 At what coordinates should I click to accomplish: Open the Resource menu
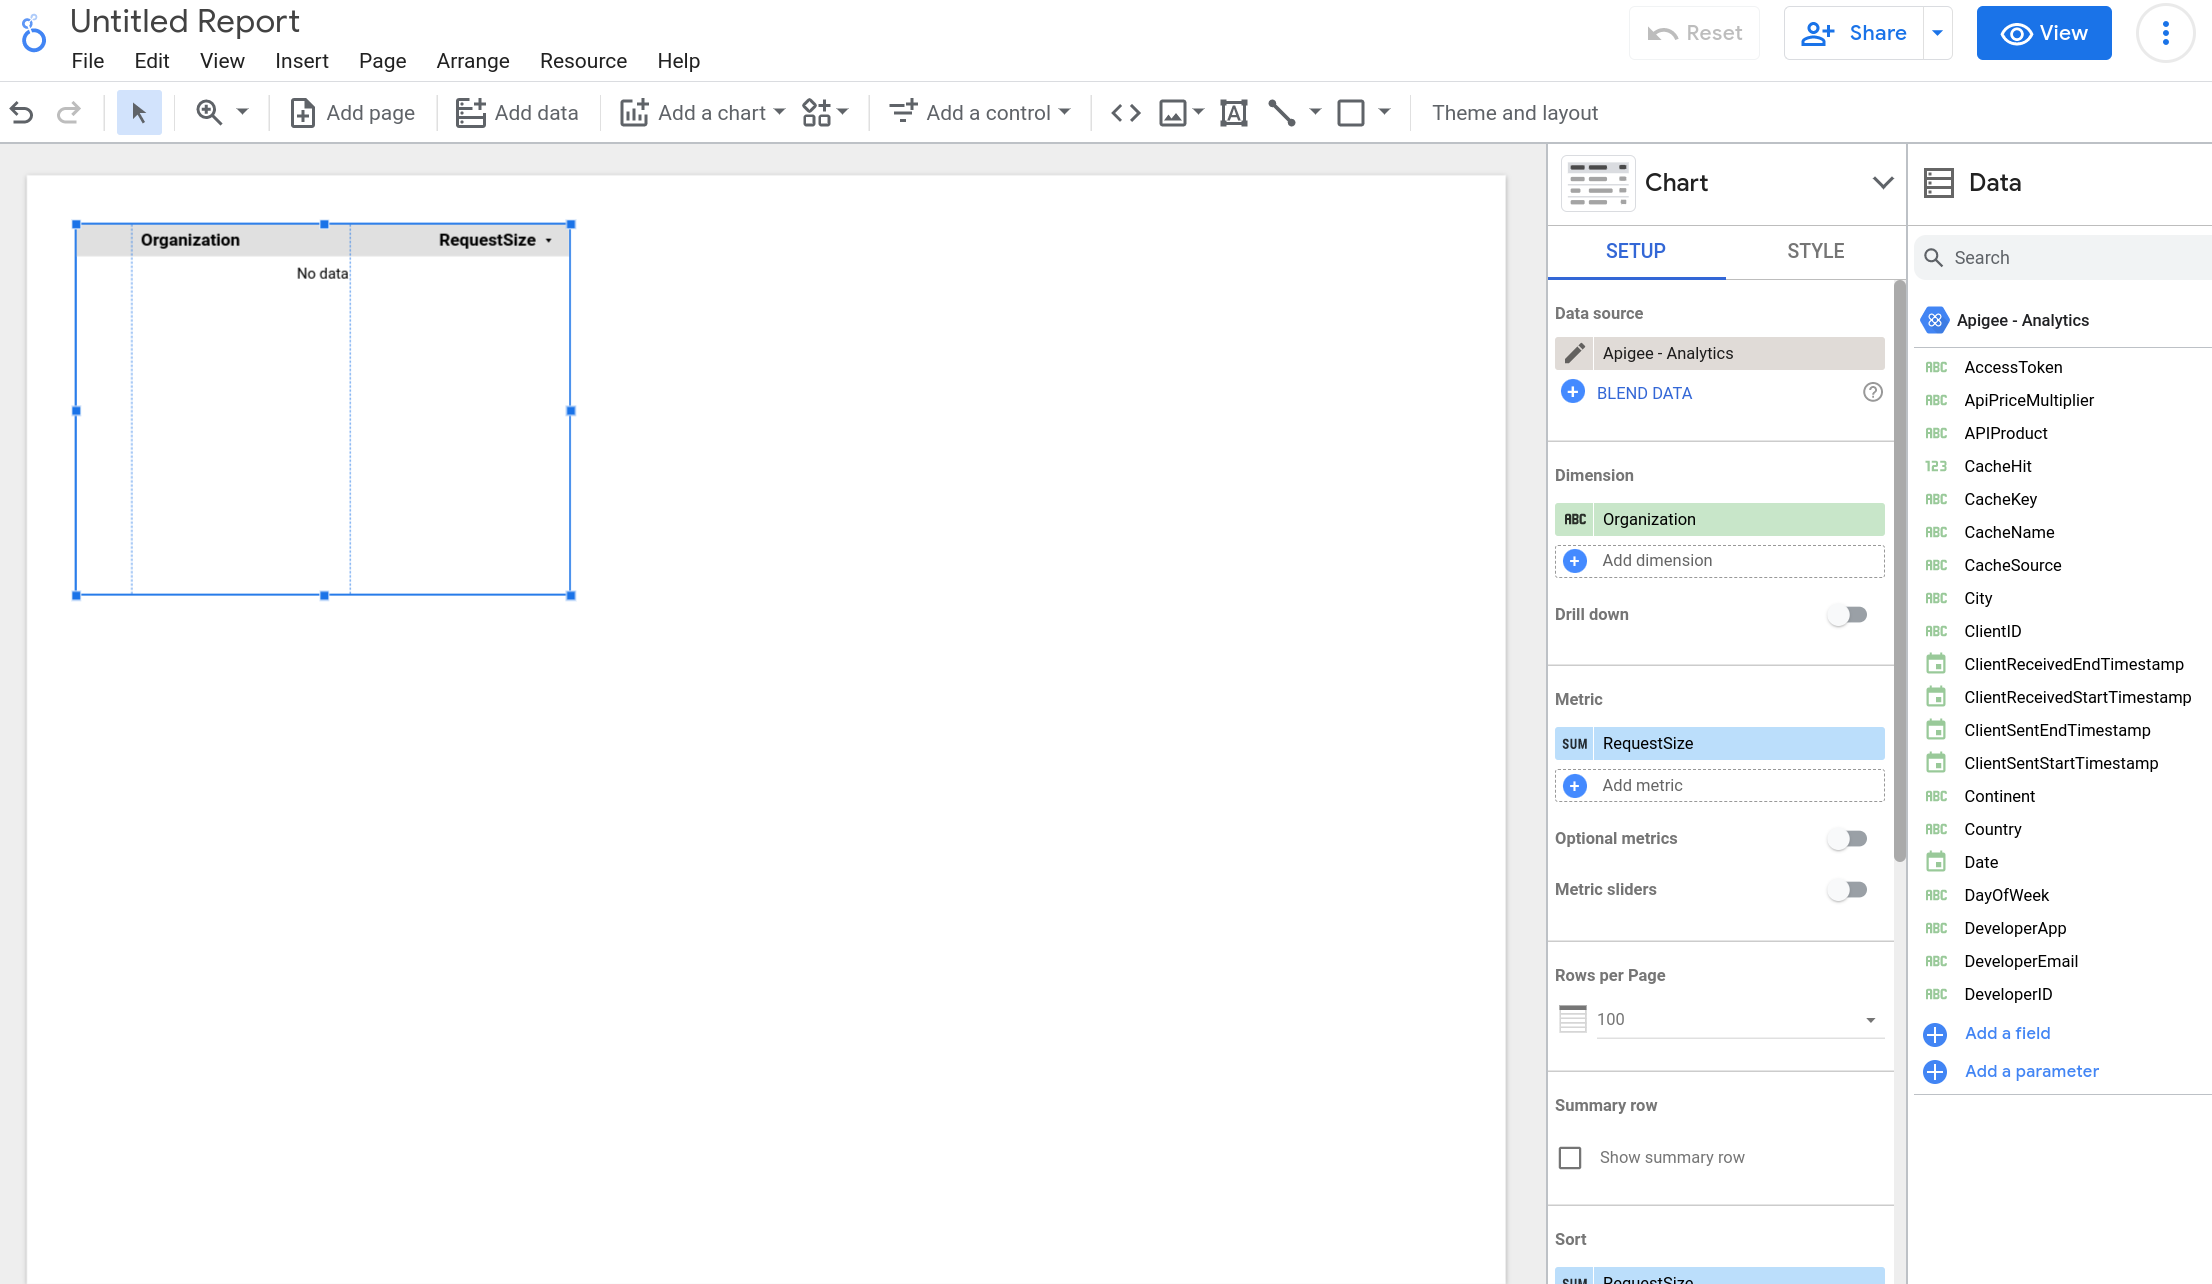[582, 61]
